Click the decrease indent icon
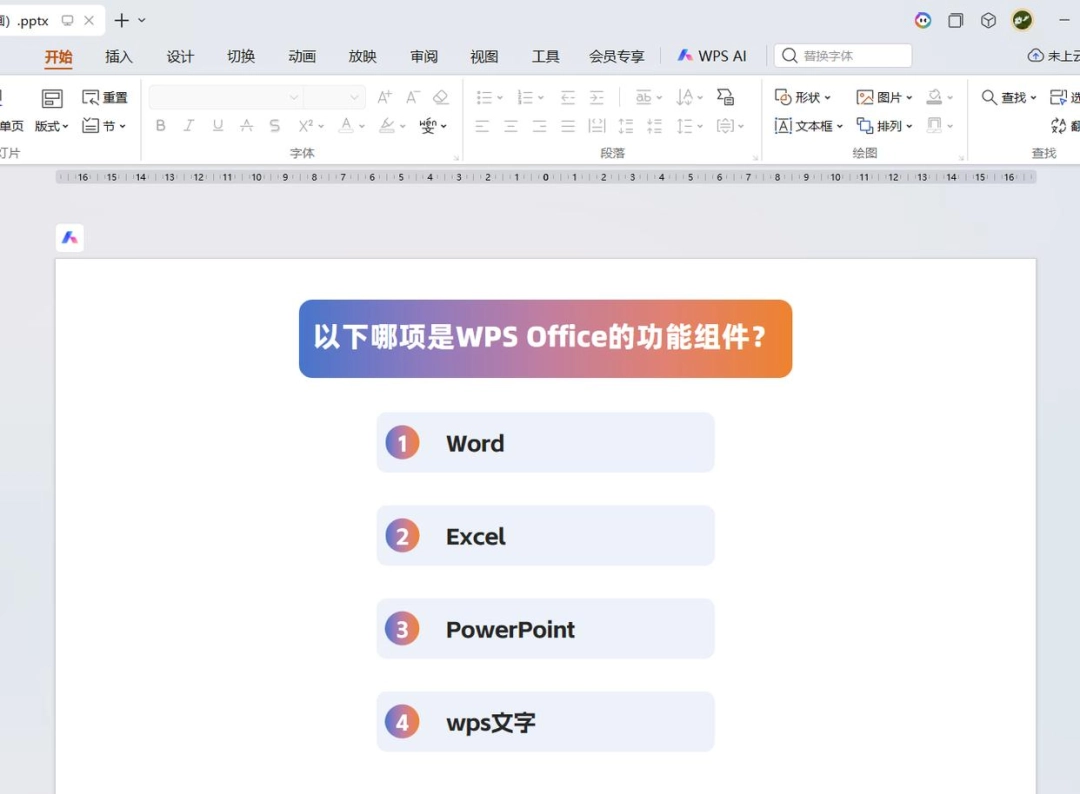This screenshot has width=1080, height=794. pyautogui.click(x=568, y=97)
